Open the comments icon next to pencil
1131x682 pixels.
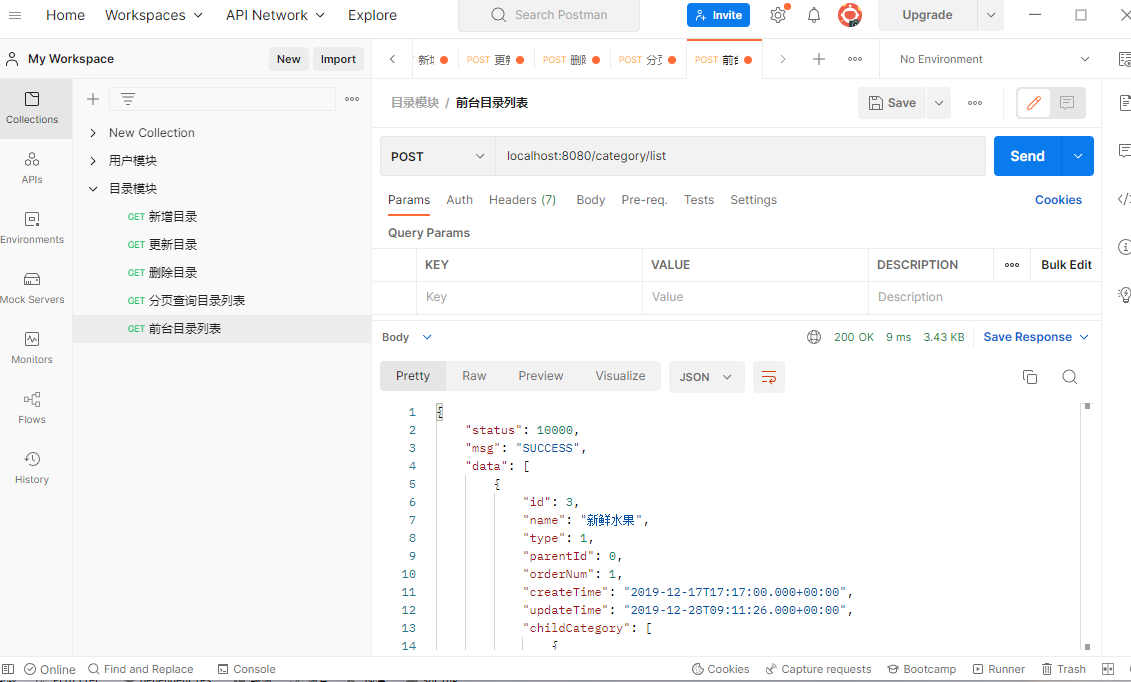tap(1067, 103)
